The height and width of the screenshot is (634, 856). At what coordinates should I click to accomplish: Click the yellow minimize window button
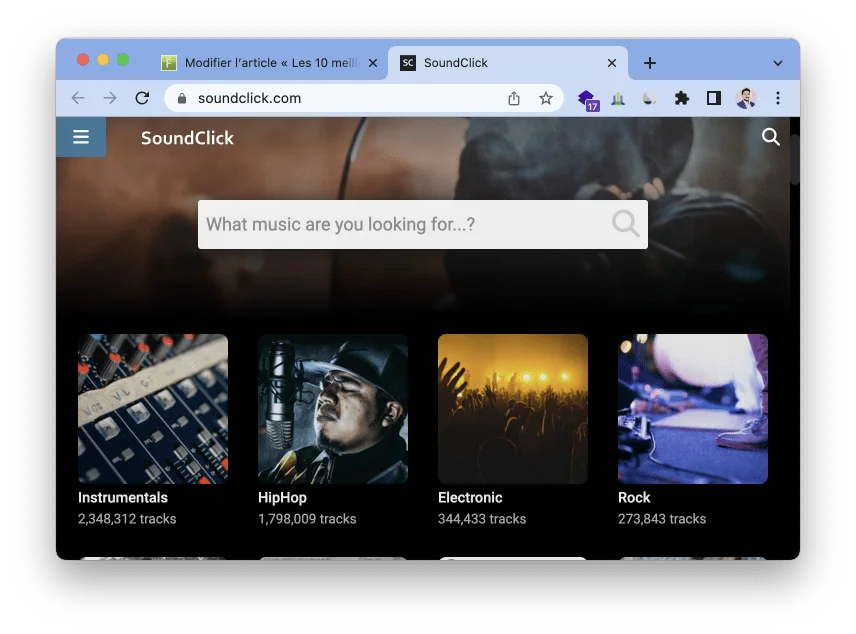point(103,60)
